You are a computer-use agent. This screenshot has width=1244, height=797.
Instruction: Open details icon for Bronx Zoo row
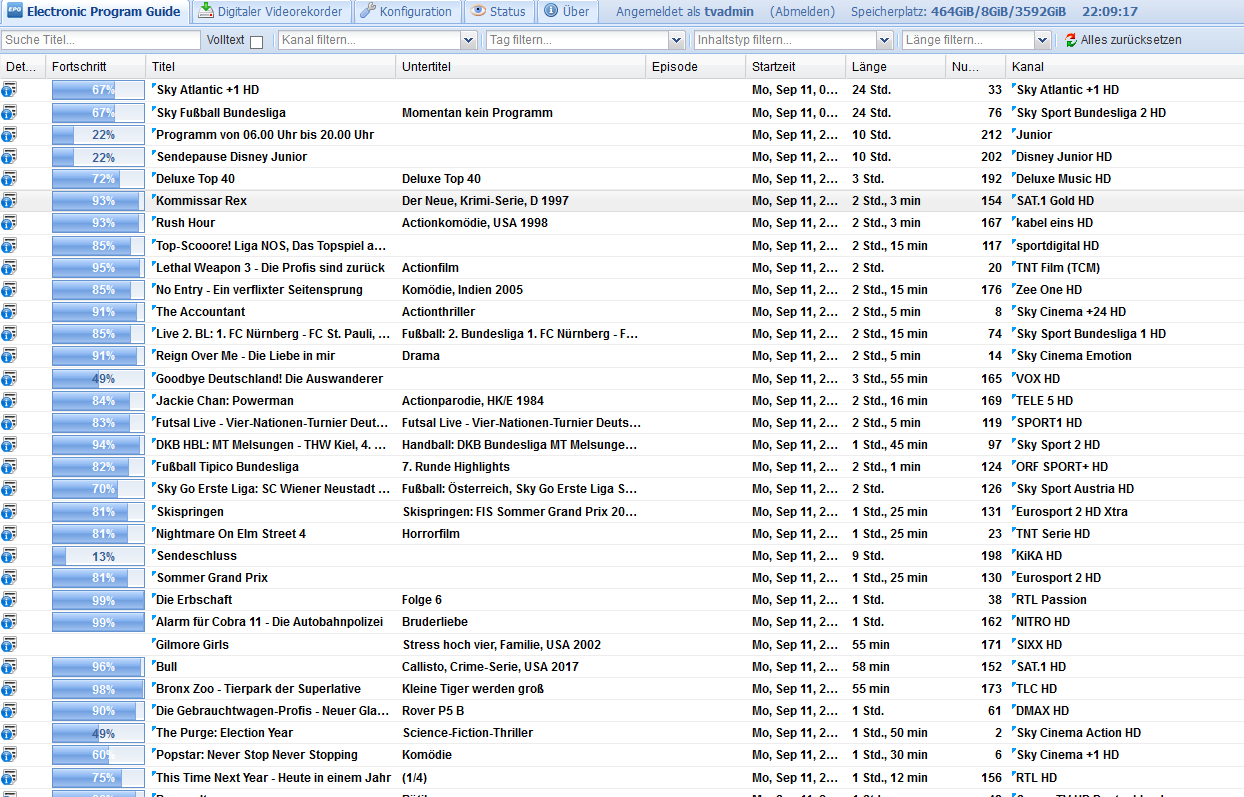10,688
